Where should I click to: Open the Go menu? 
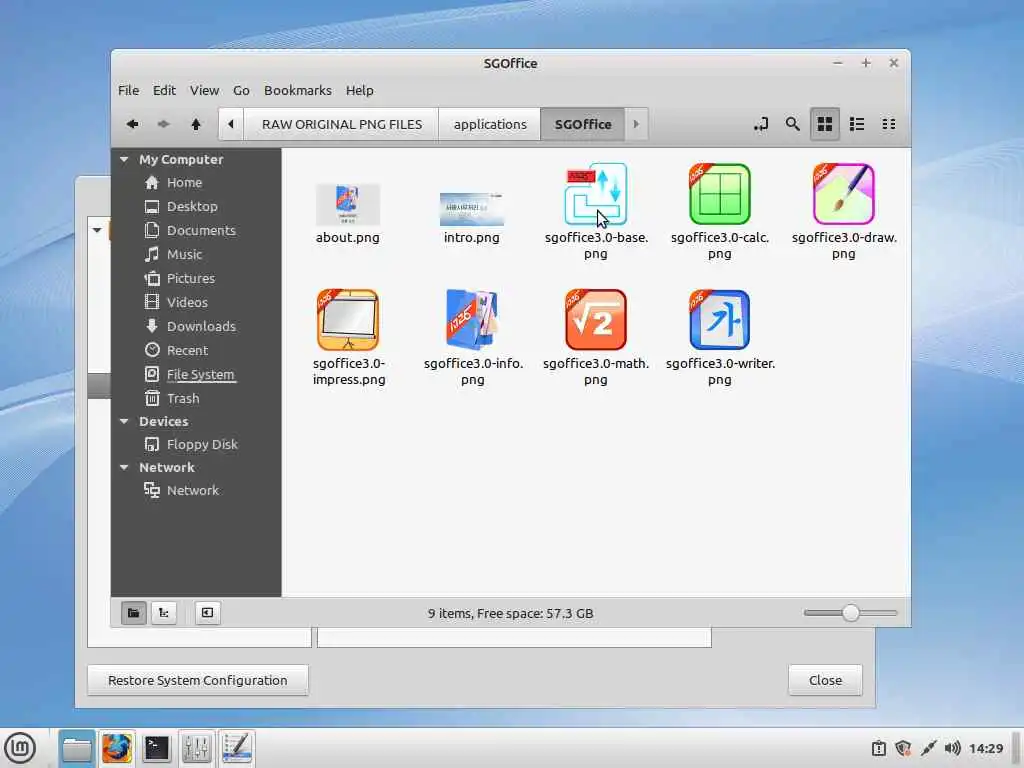(x=242, y=90)
